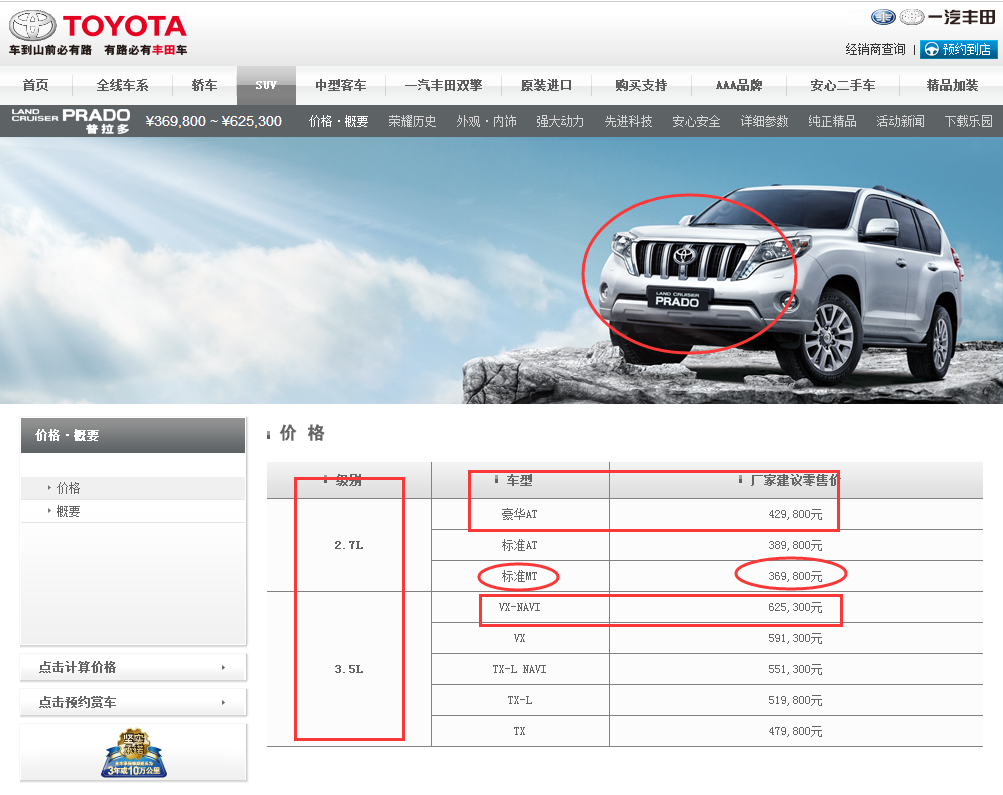Image resolution: width=1003 pixels, height=795 pixels.
Task: Click the Land Cruiser Prado 普拉多 logo
Action: tap(71, 121)
